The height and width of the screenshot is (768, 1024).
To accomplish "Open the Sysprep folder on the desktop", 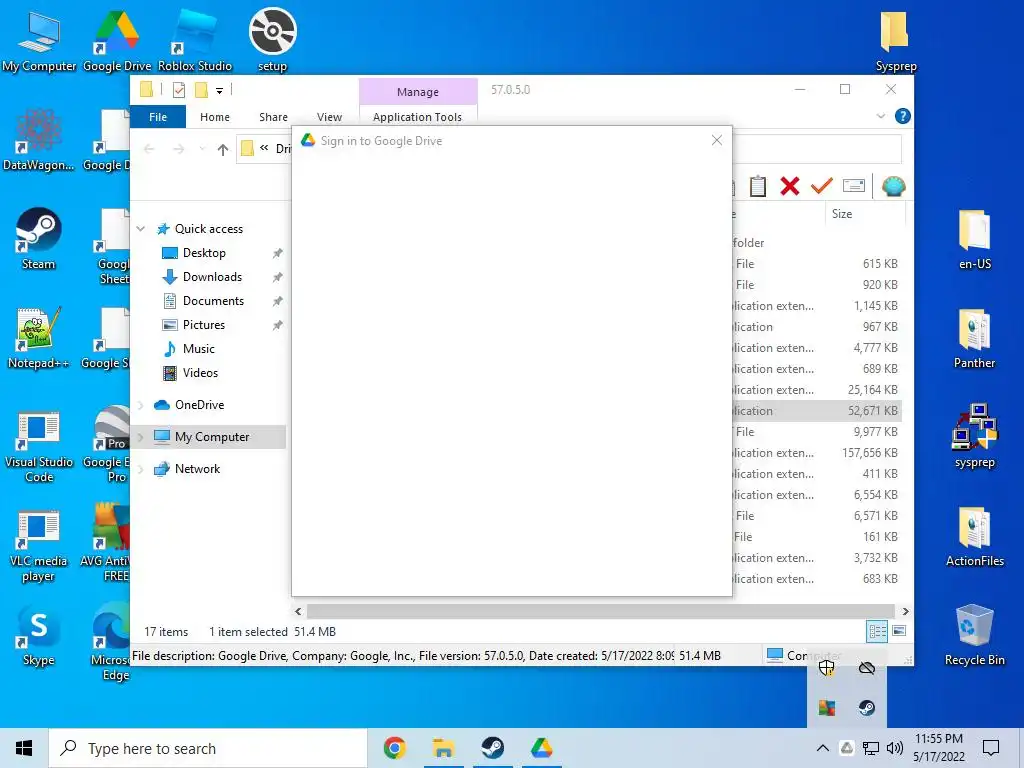I will 895,40.
